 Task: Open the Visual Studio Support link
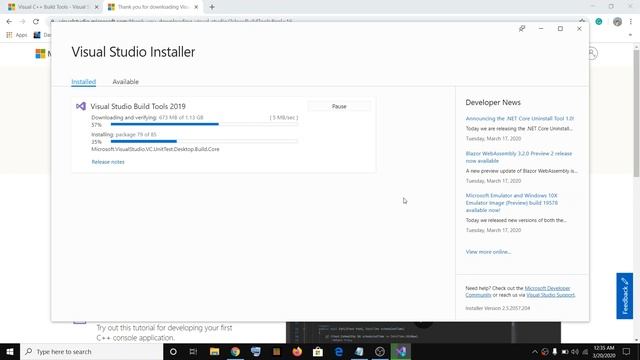coord(551,295)
